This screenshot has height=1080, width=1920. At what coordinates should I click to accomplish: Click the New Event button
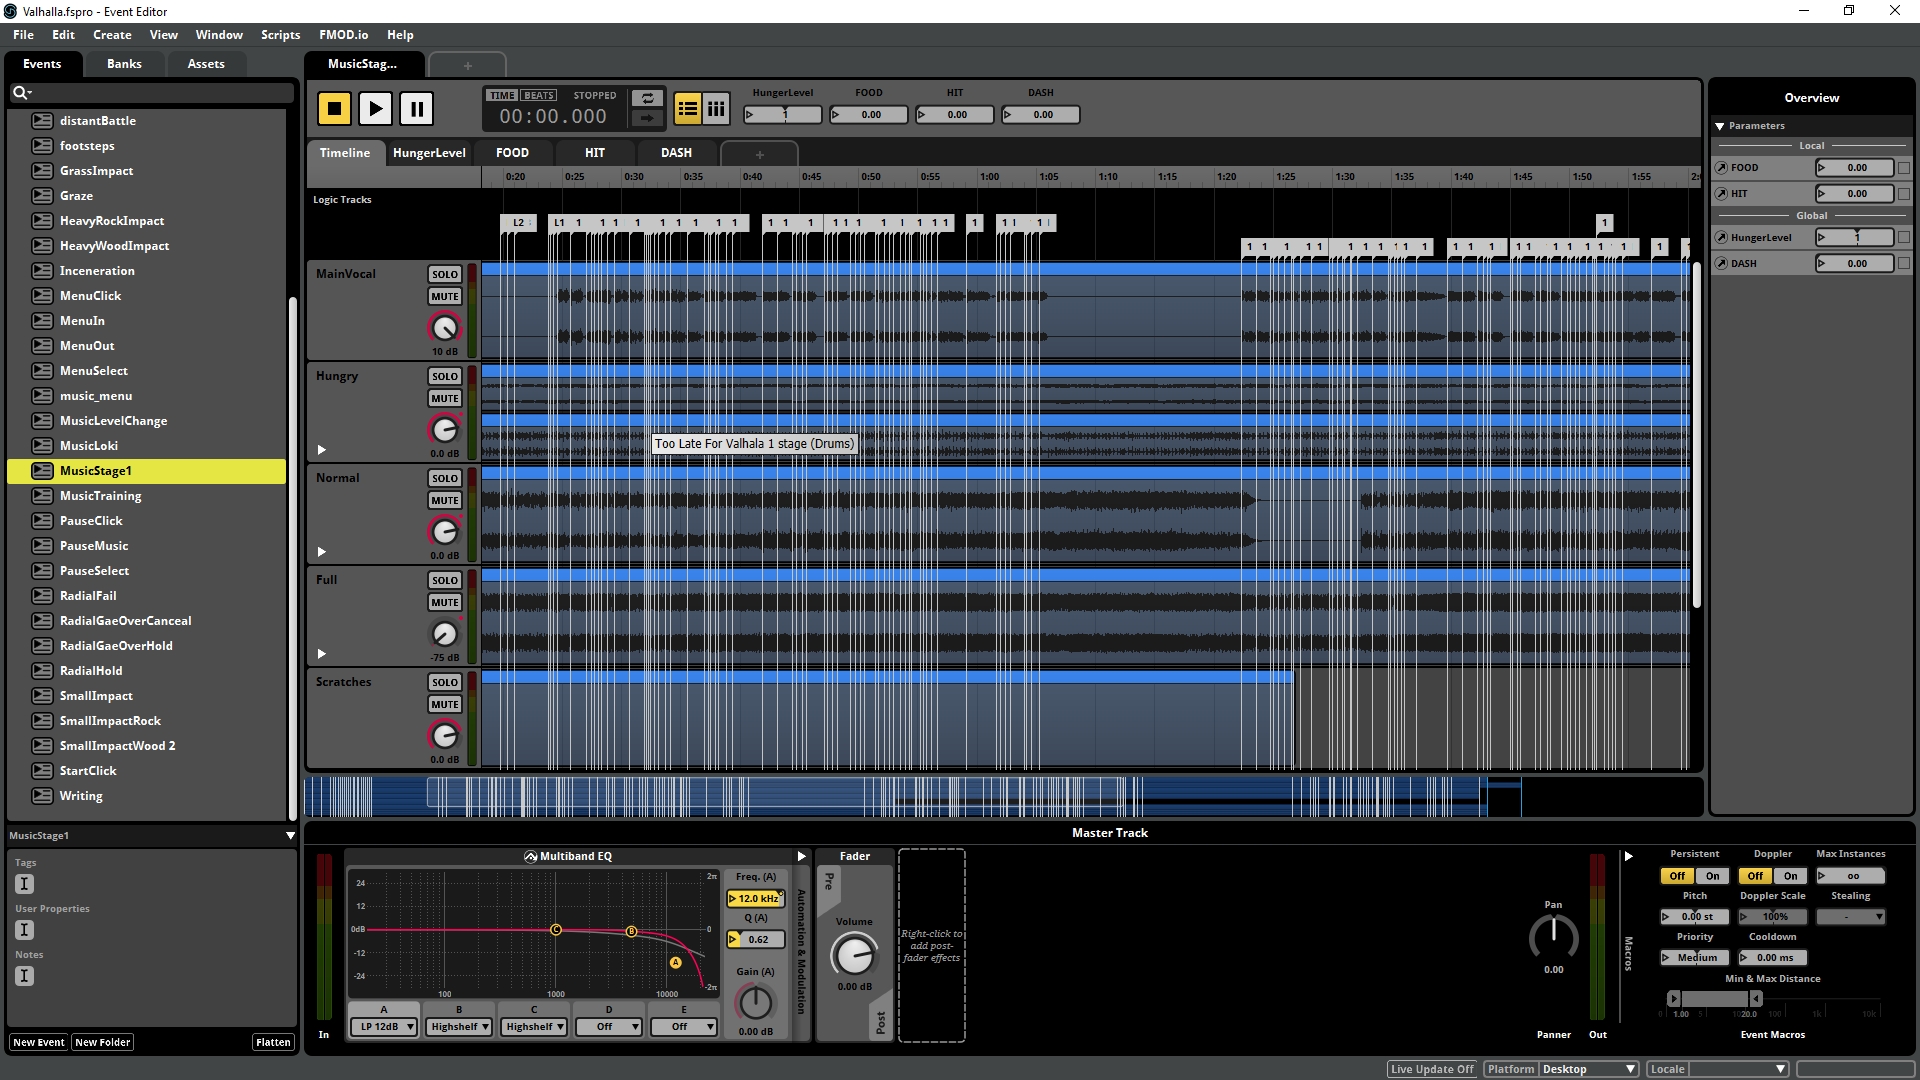(x=38, y=1042)
